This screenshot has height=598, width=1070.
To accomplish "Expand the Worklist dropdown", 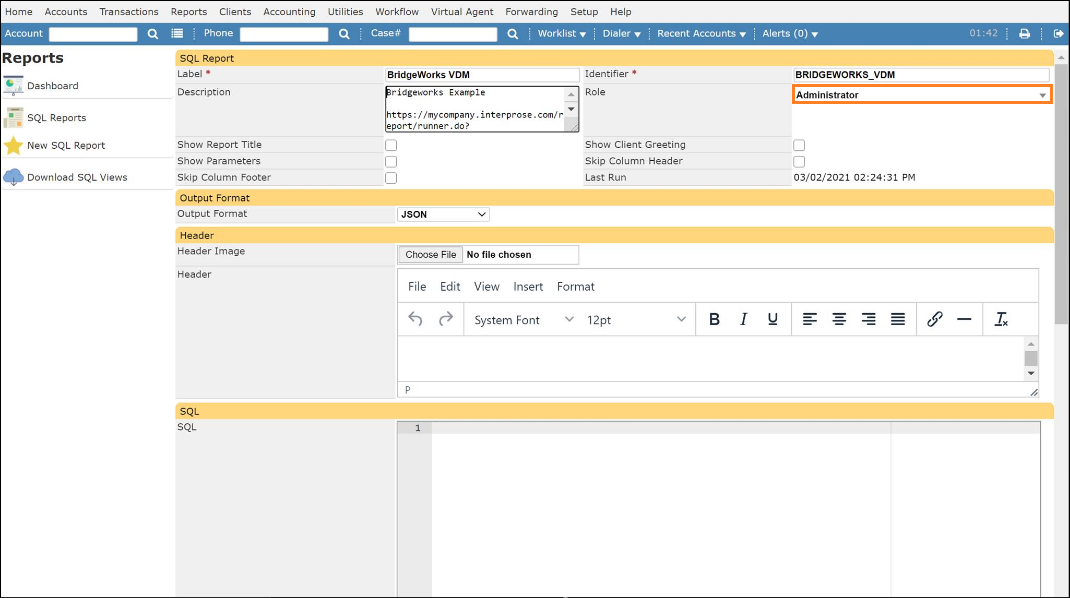I will click(562, 33).
